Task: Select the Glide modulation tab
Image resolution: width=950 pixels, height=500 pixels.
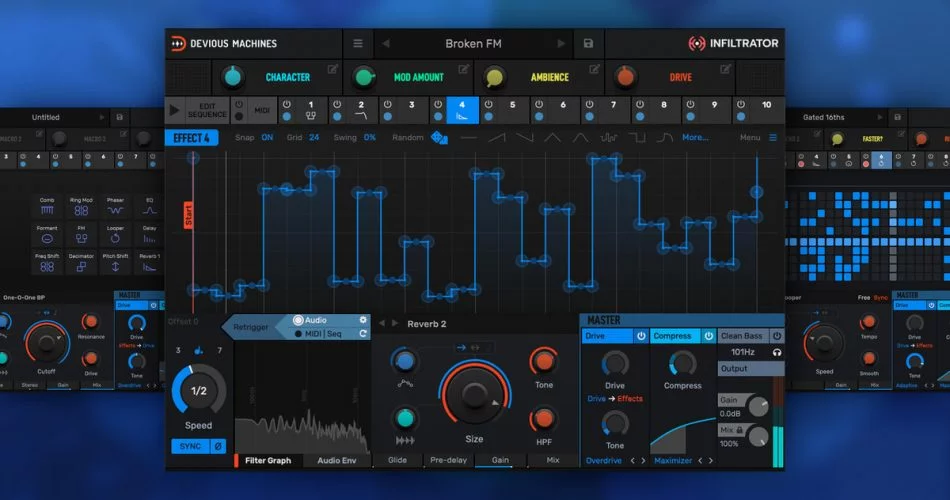Action: pos(397,460)
